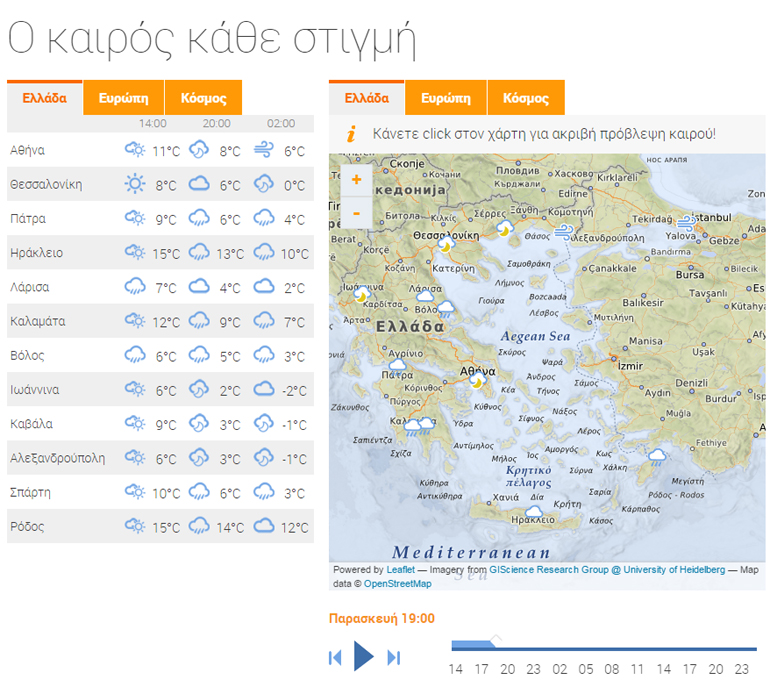Switch left panel to Ευρώπη tab
The width and height of the screenshot is (770, 687).
pos(124,98)
